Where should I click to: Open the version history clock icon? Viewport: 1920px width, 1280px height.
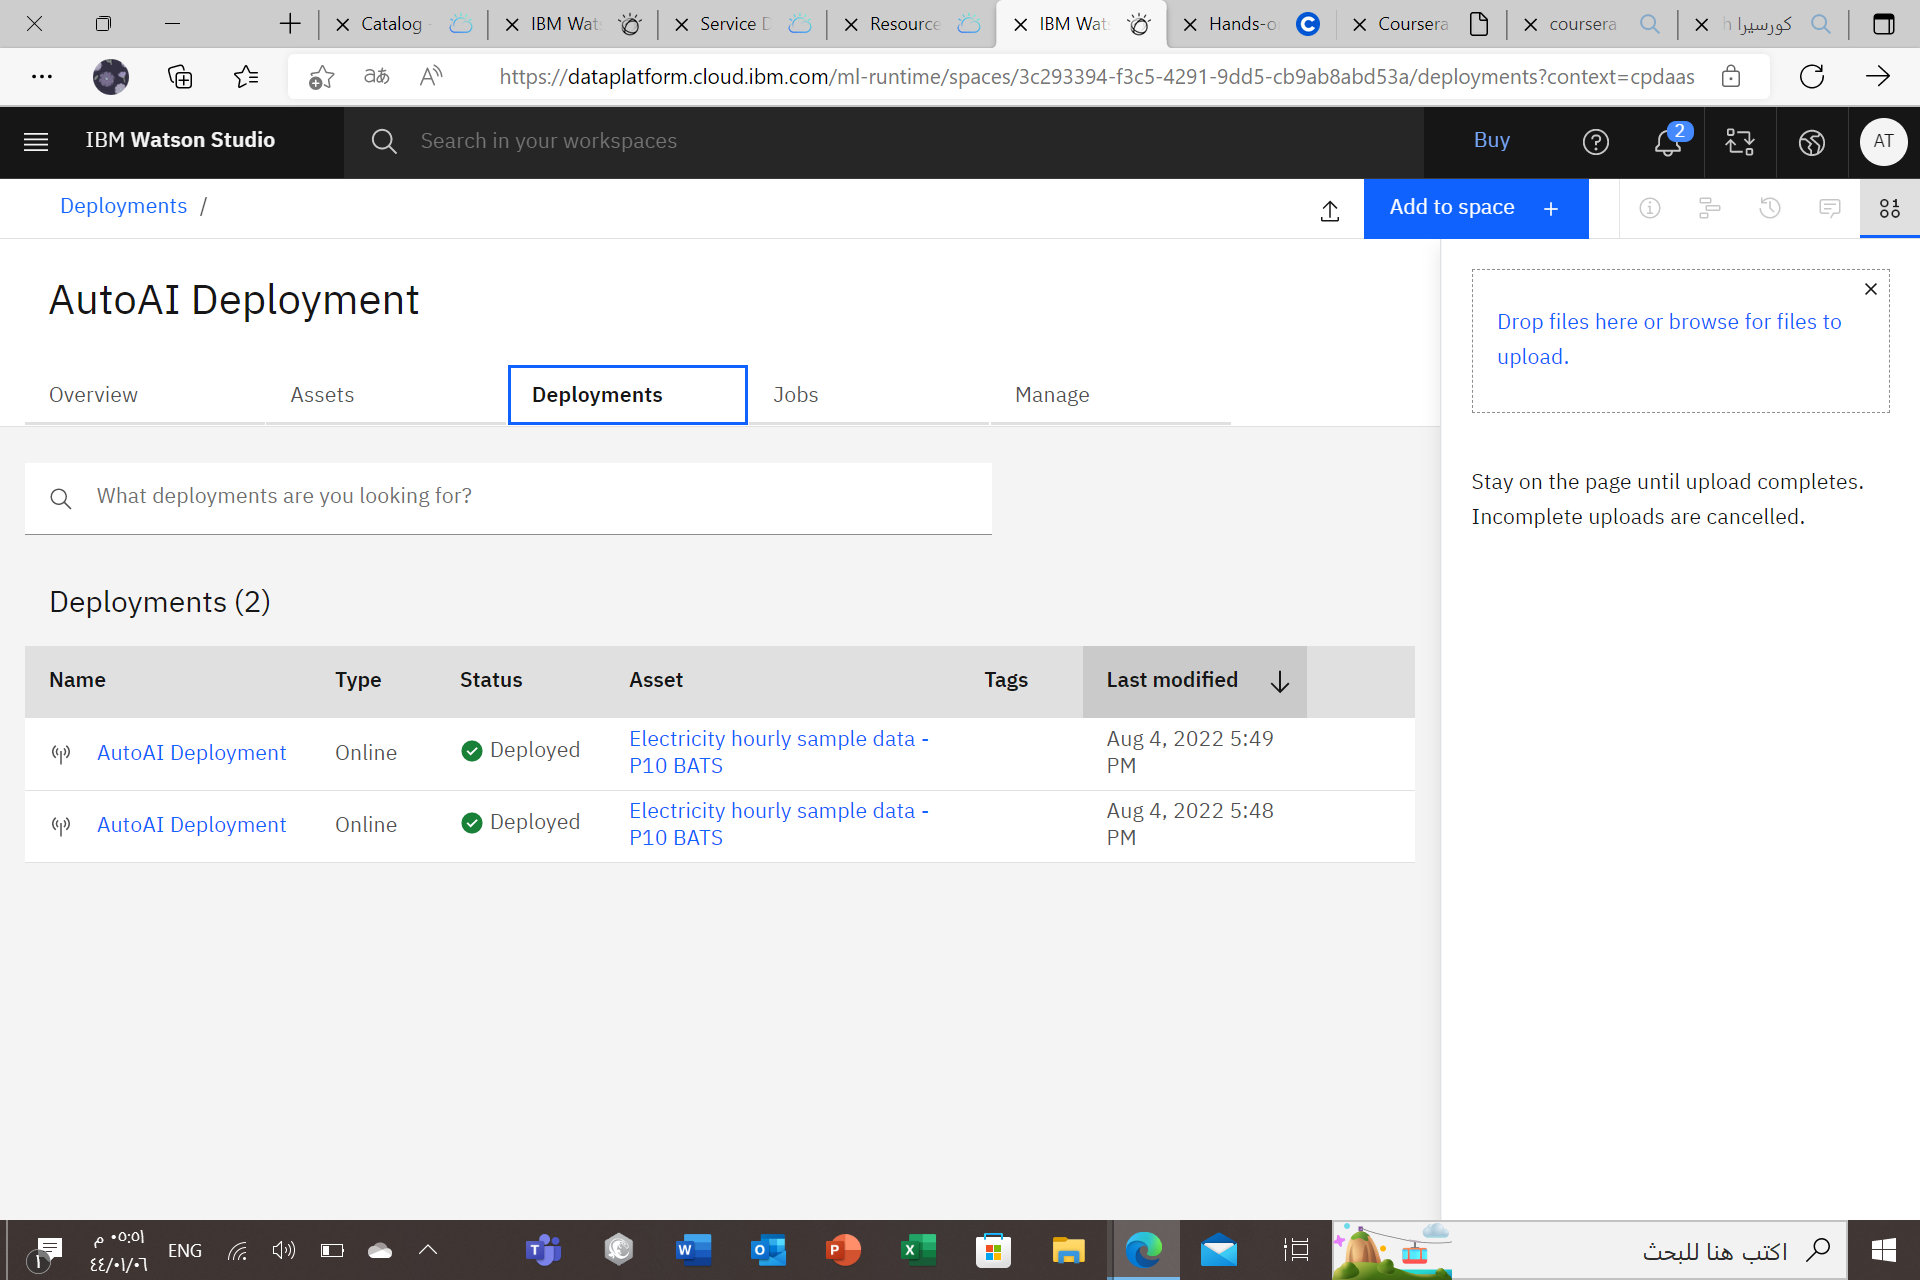pos(1770,208)
